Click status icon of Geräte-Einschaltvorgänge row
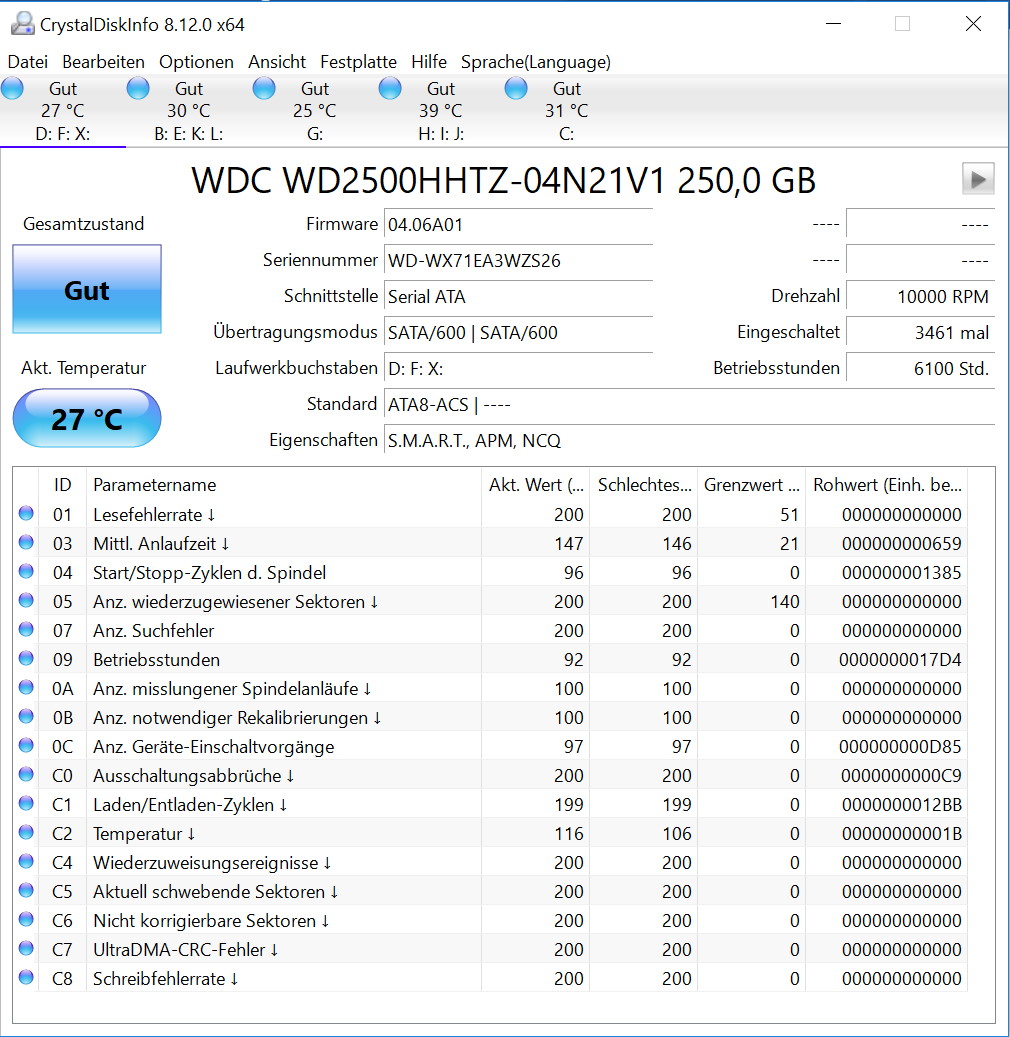The height and width of the screenshot is (1037, 1010). [x=26, y=745]
